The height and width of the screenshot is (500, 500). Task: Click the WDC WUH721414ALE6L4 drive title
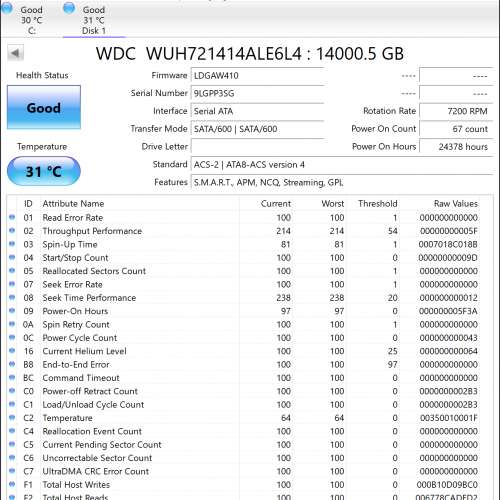pyautogui.click(x=250, y=54)
